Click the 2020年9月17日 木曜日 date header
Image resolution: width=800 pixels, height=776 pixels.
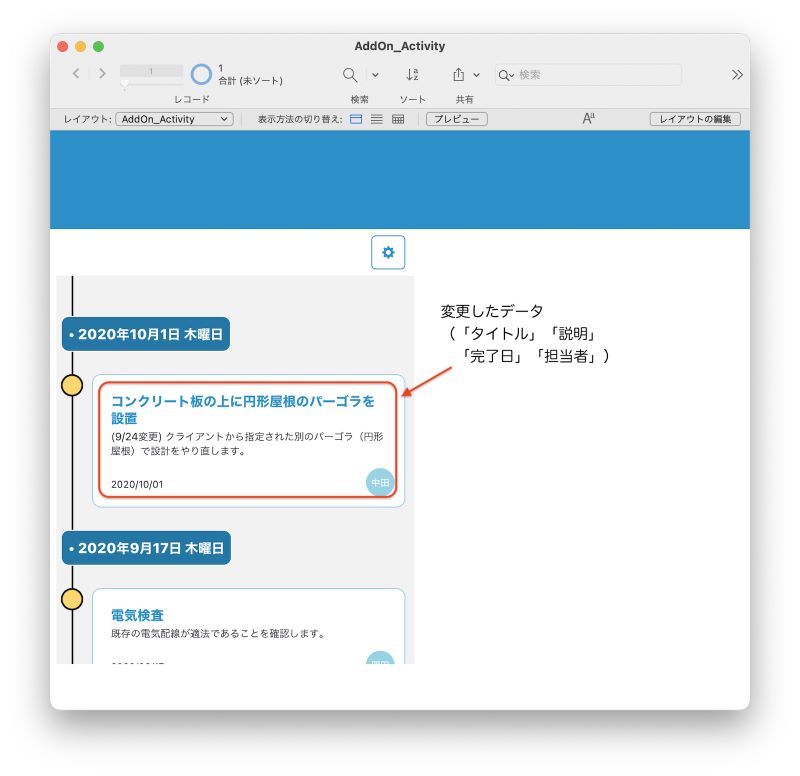[x=146, y=548]
